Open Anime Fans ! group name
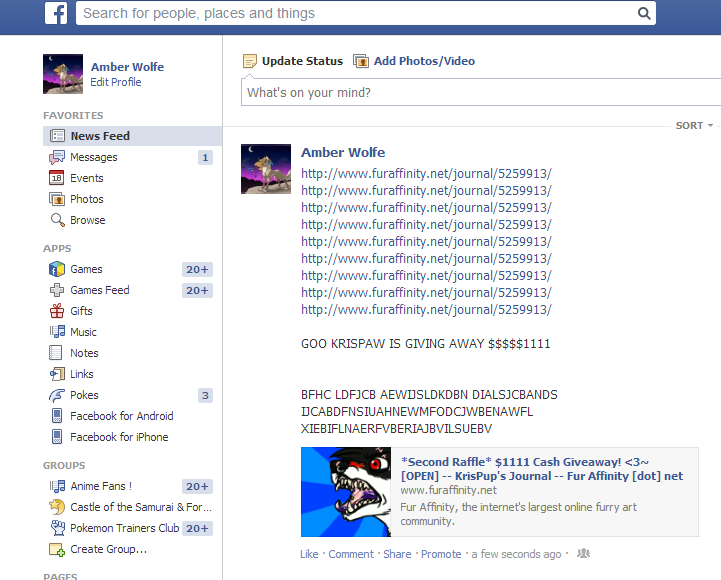 pyautogui.click(x=101, y=486)
